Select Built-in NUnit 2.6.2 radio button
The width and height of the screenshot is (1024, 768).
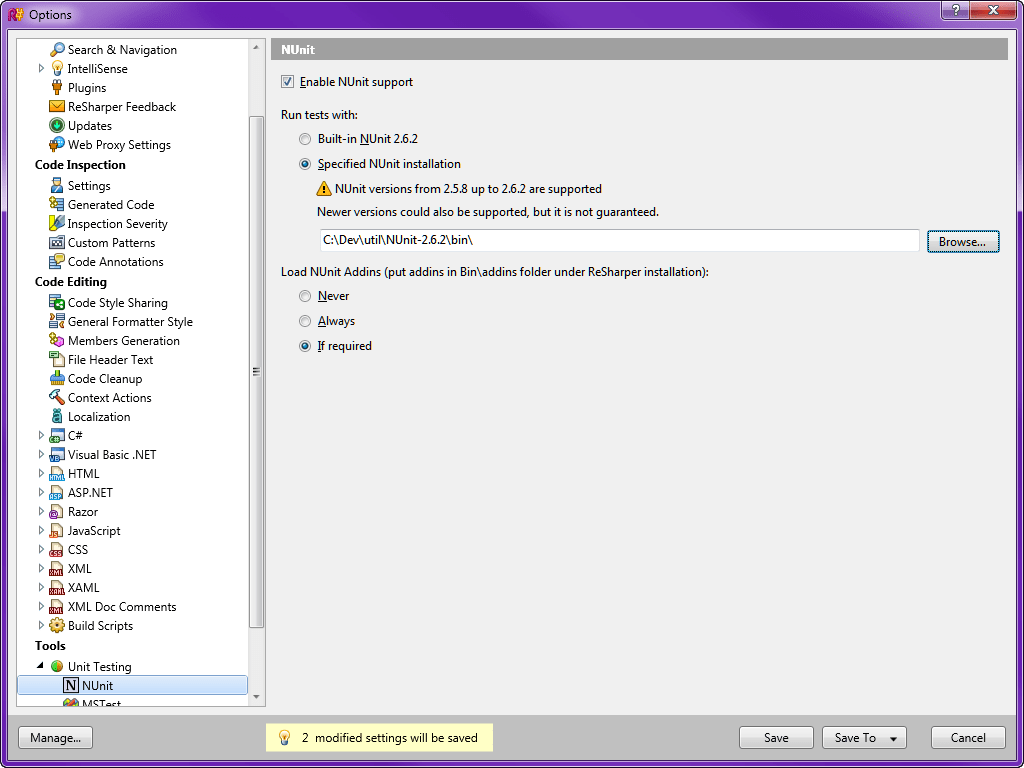click(x=305, y=138)
